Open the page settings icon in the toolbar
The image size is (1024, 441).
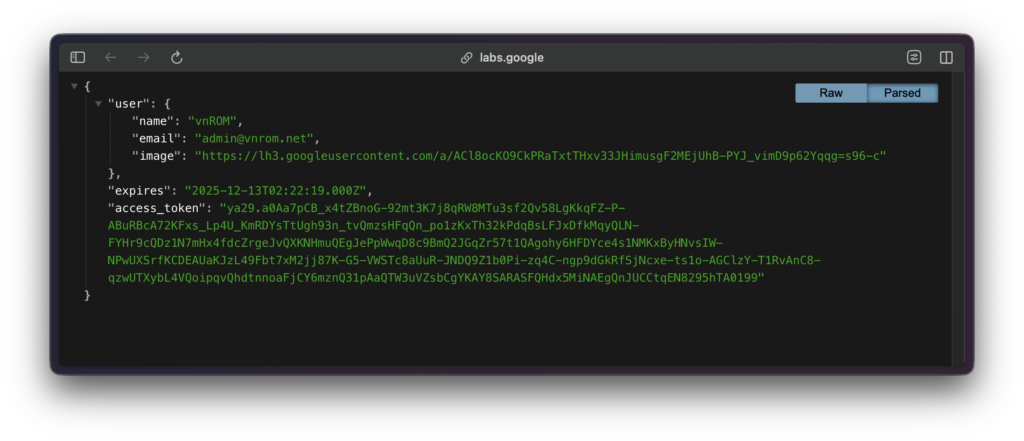pyautogui.click(x=913, y=58)
